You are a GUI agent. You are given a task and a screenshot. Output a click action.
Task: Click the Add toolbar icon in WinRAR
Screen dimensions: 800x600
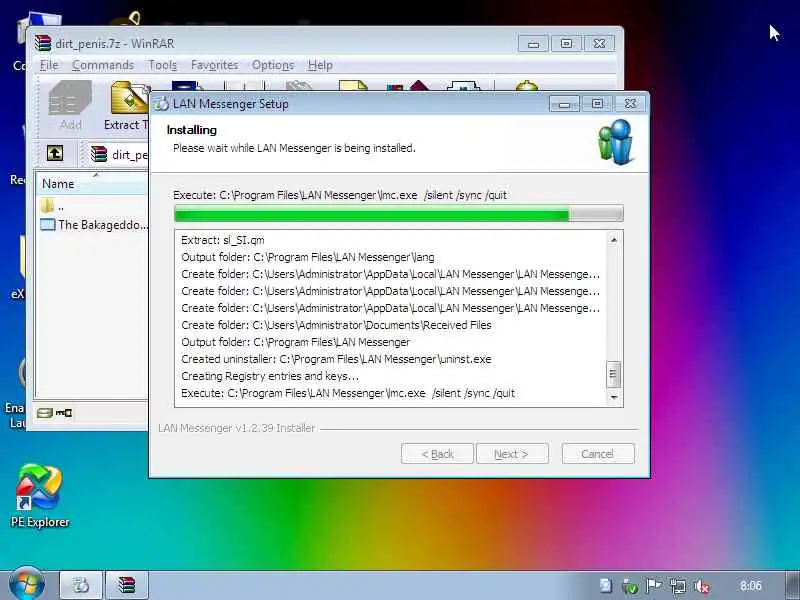[x=70, y=105]
